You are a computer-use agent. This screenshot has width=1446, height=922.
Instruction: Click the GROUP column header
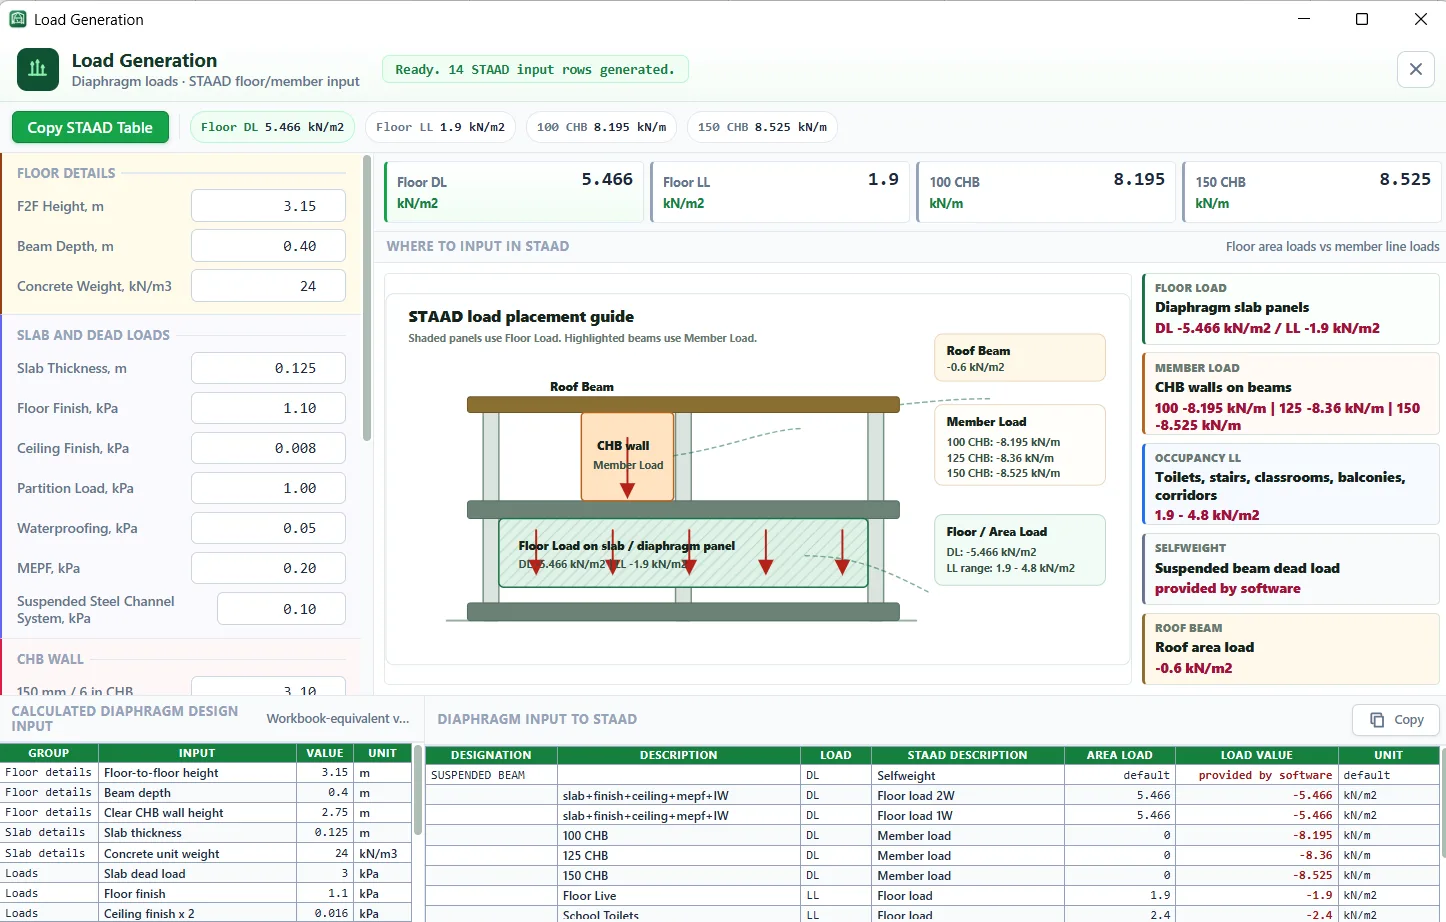(49, 753)
